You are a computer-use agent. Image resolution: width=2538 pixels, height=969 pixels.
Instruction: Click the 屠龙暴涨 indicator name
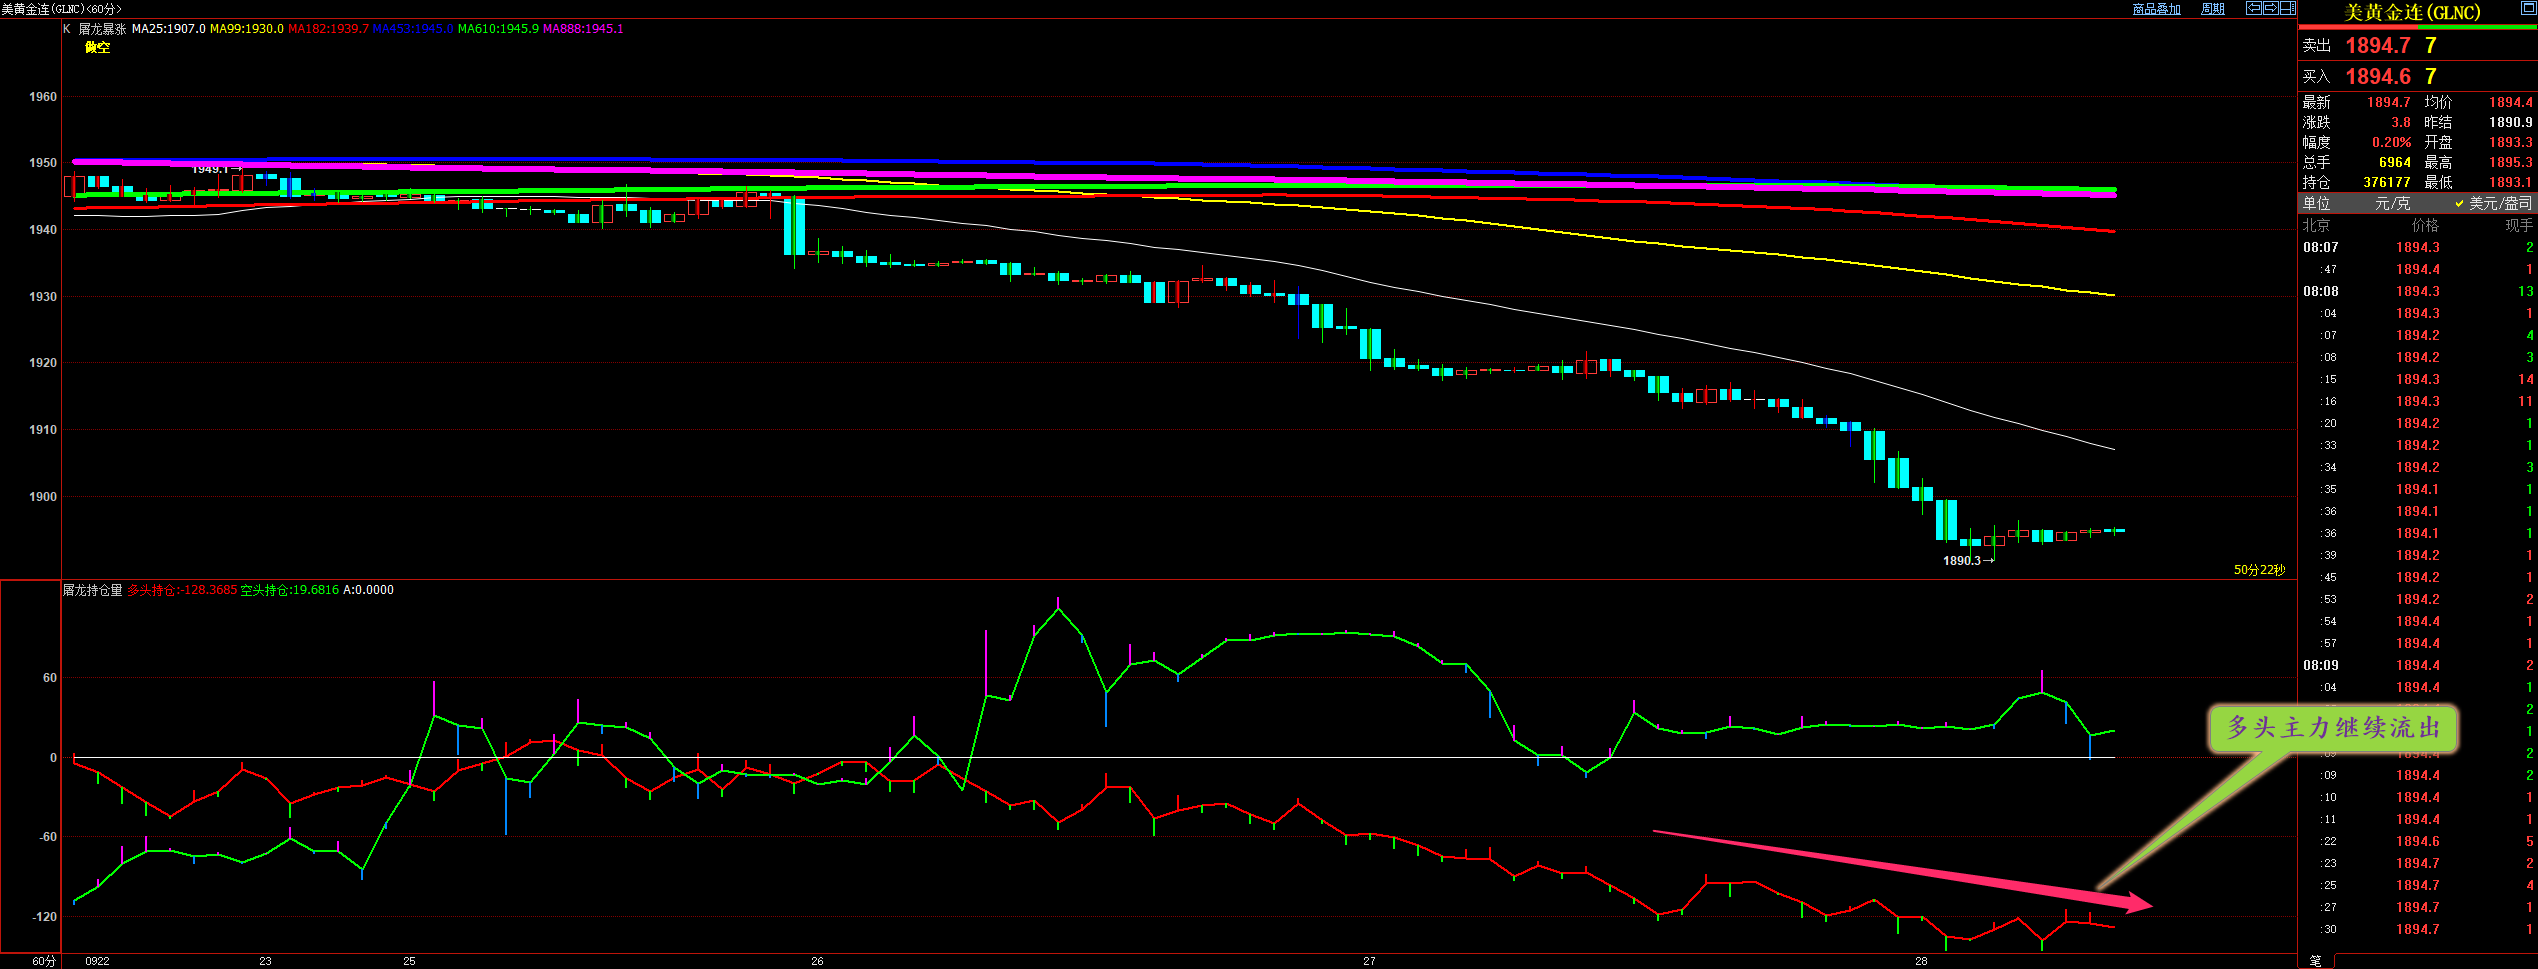coord(102,29)
